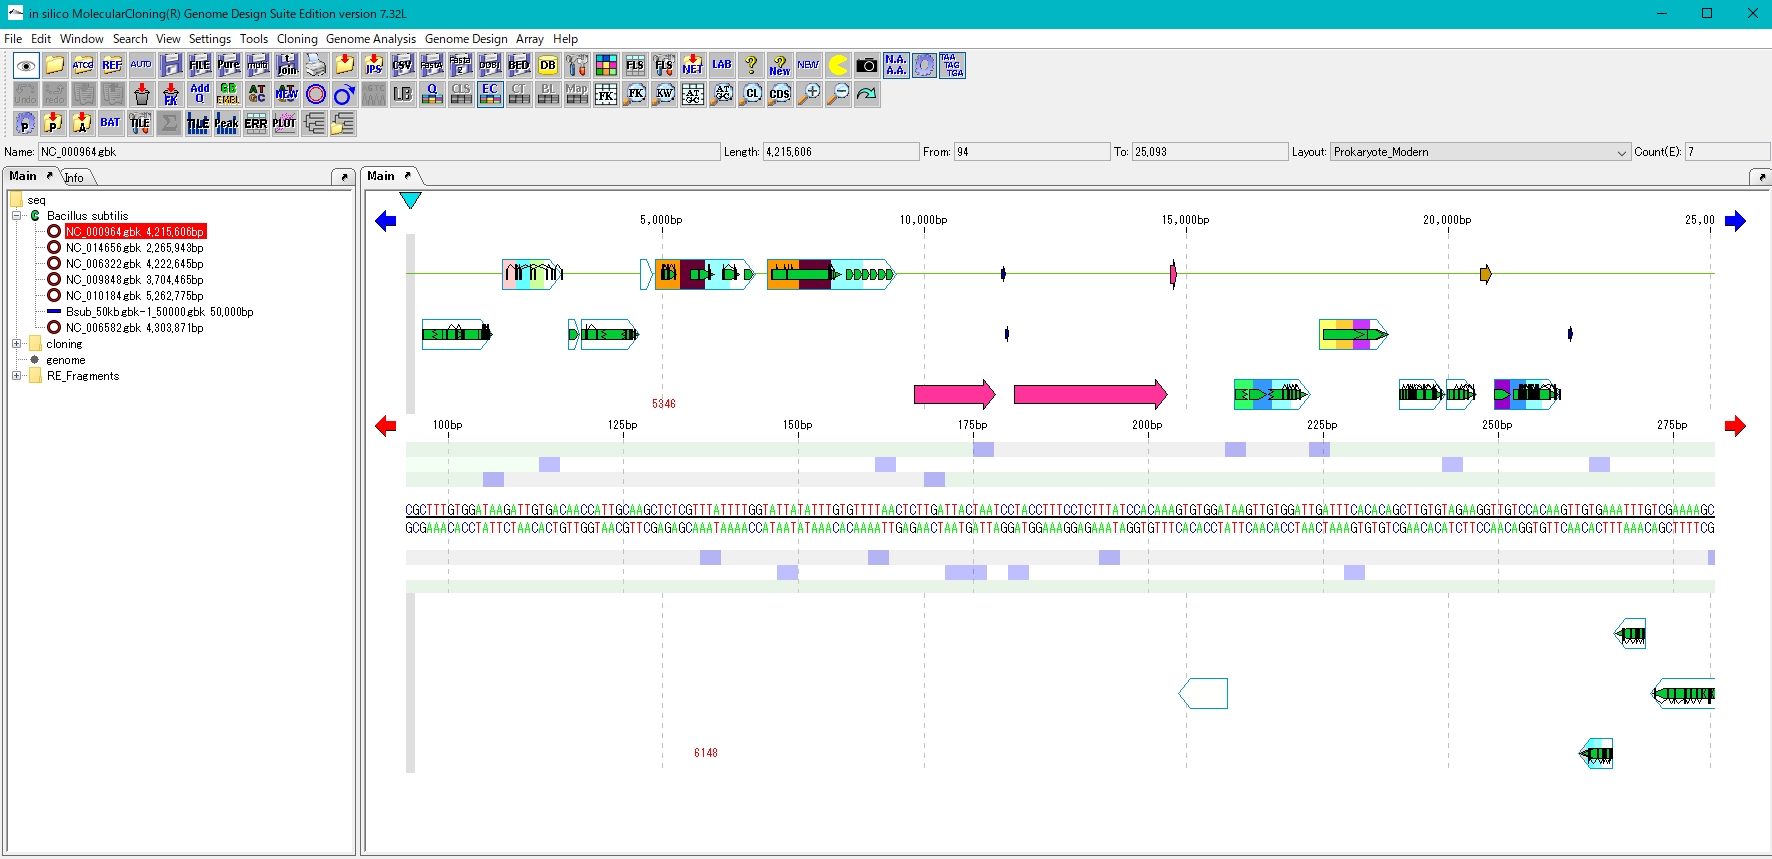Image resolution: width=1772 pixels, height=859 pixels.
Task: Open the Genome Design menu
Action: (x=466, y=39)
